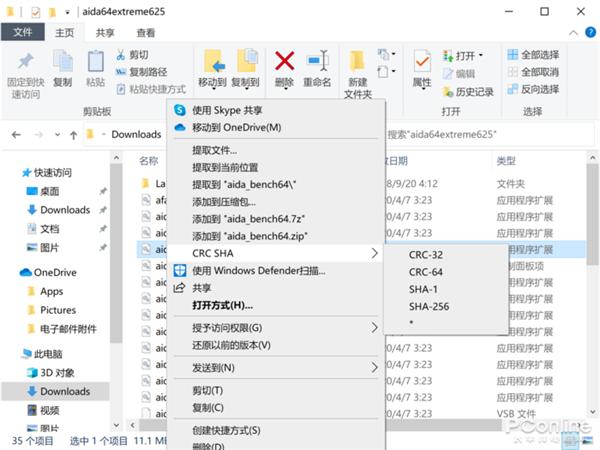The image size is (600, 450).
Task: Click the Open (打开) ribbon button
Action: pos(462,56)
